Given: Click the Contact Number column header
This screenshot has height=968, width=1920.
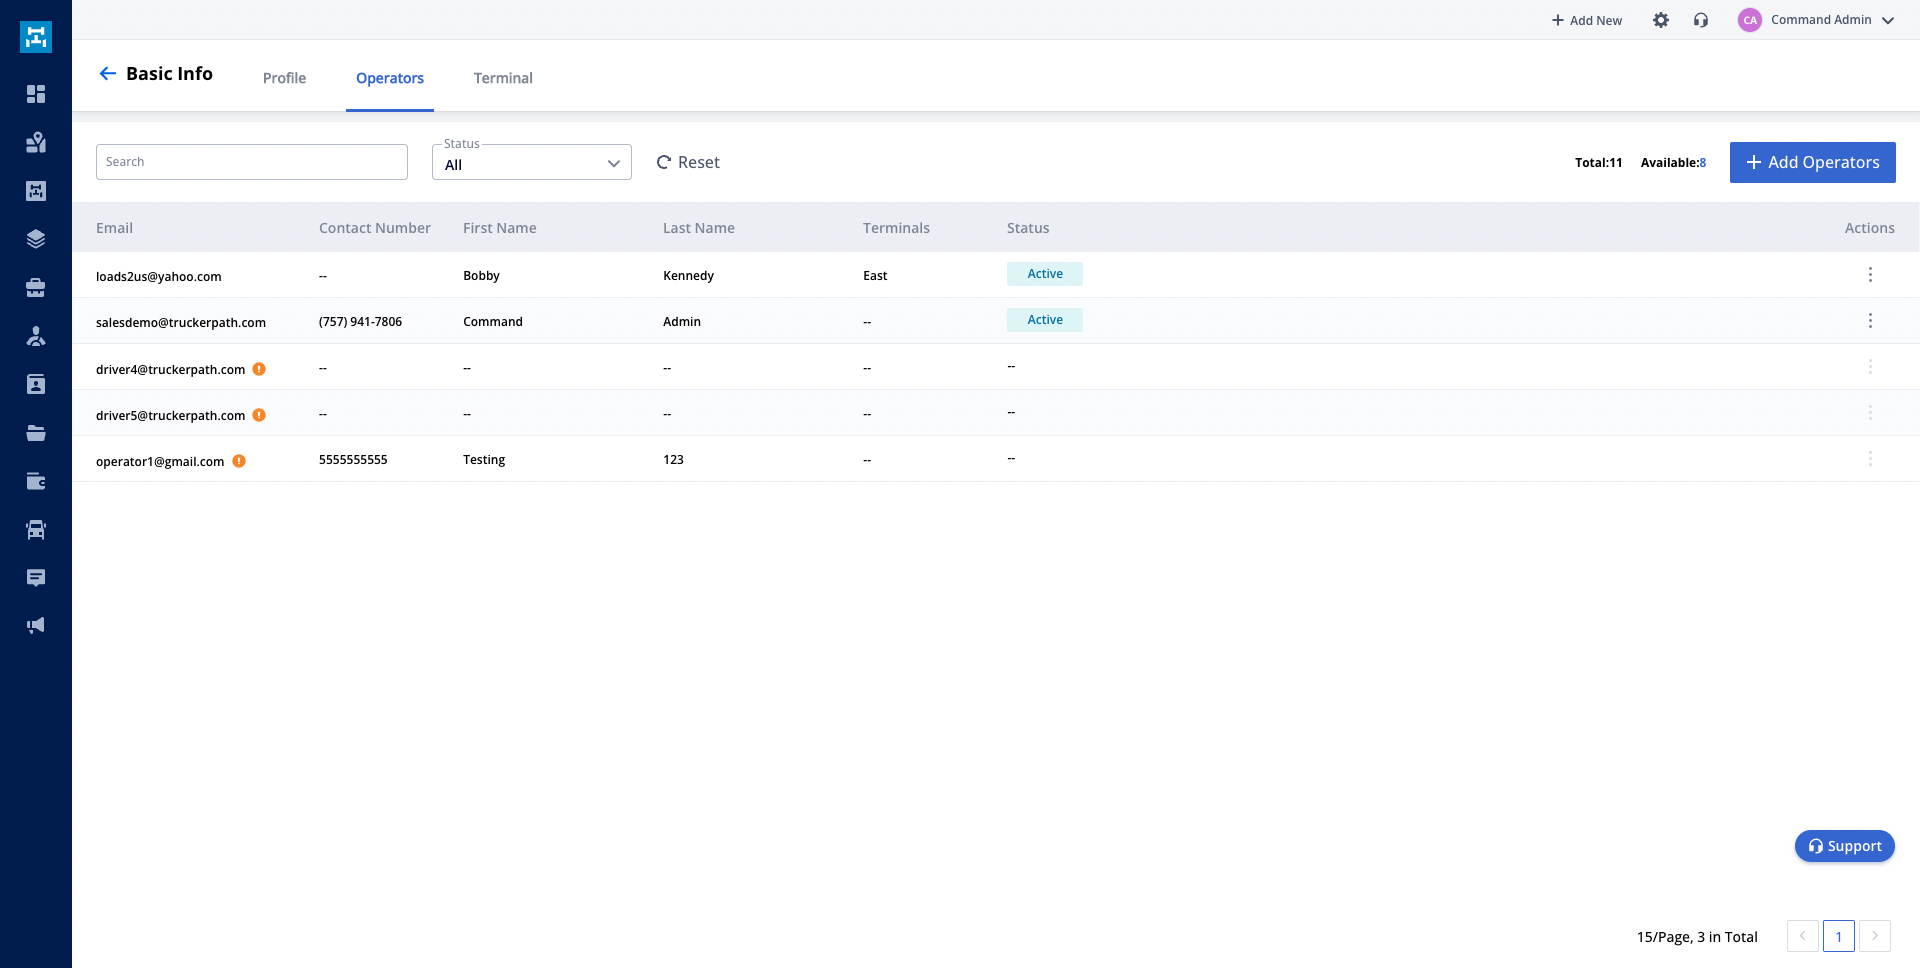Looking at the screenshot, I should (375, 228).
